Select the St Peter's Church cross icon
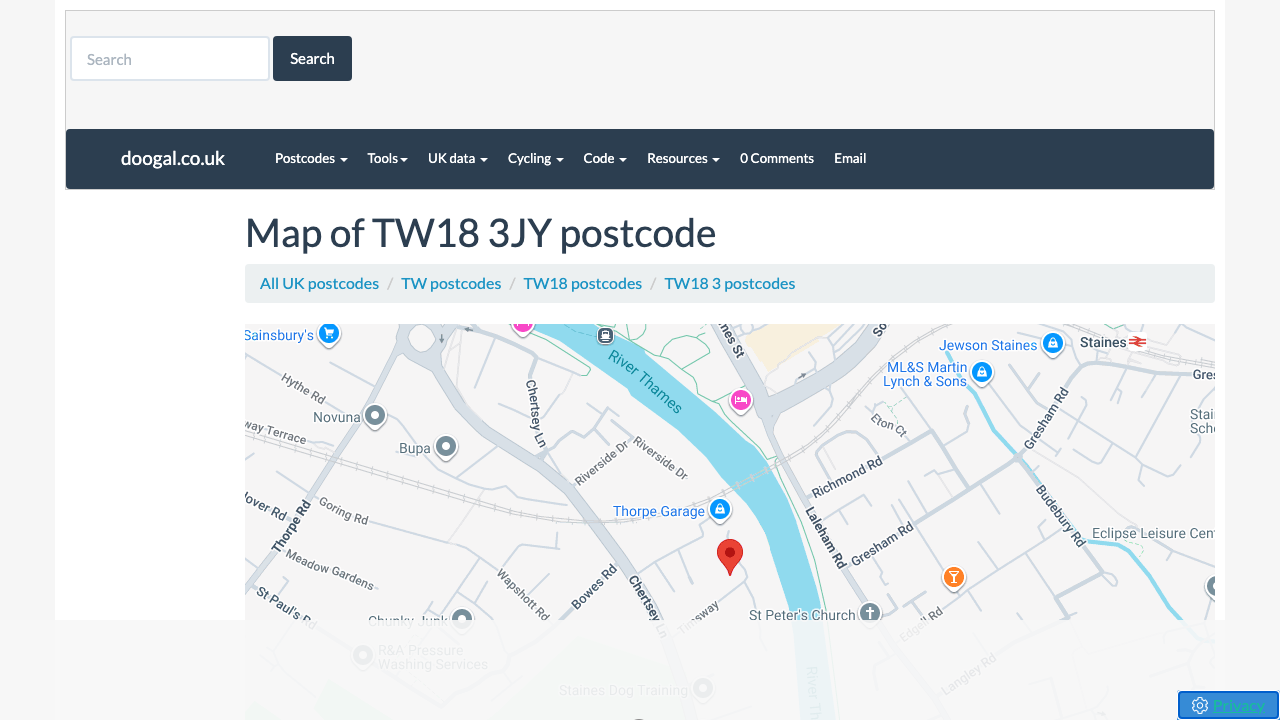 pos(870,612)
